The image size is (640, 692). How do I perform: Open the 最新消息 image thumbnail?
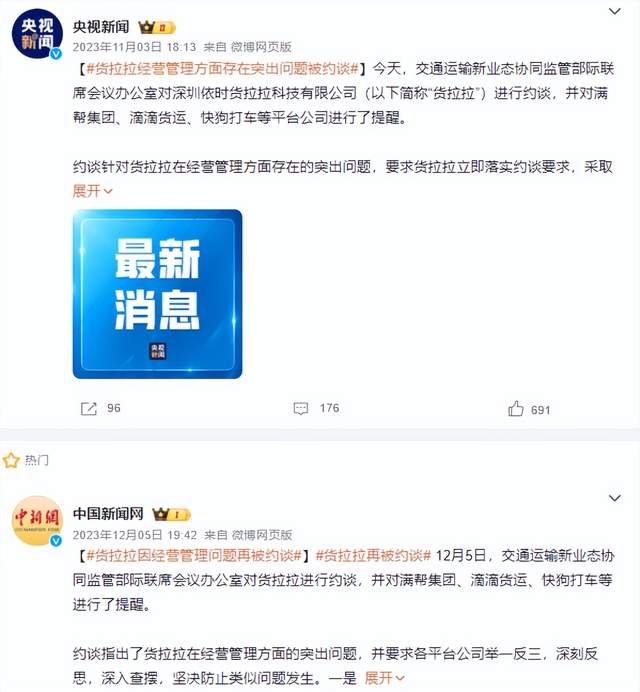coord(158,294)
